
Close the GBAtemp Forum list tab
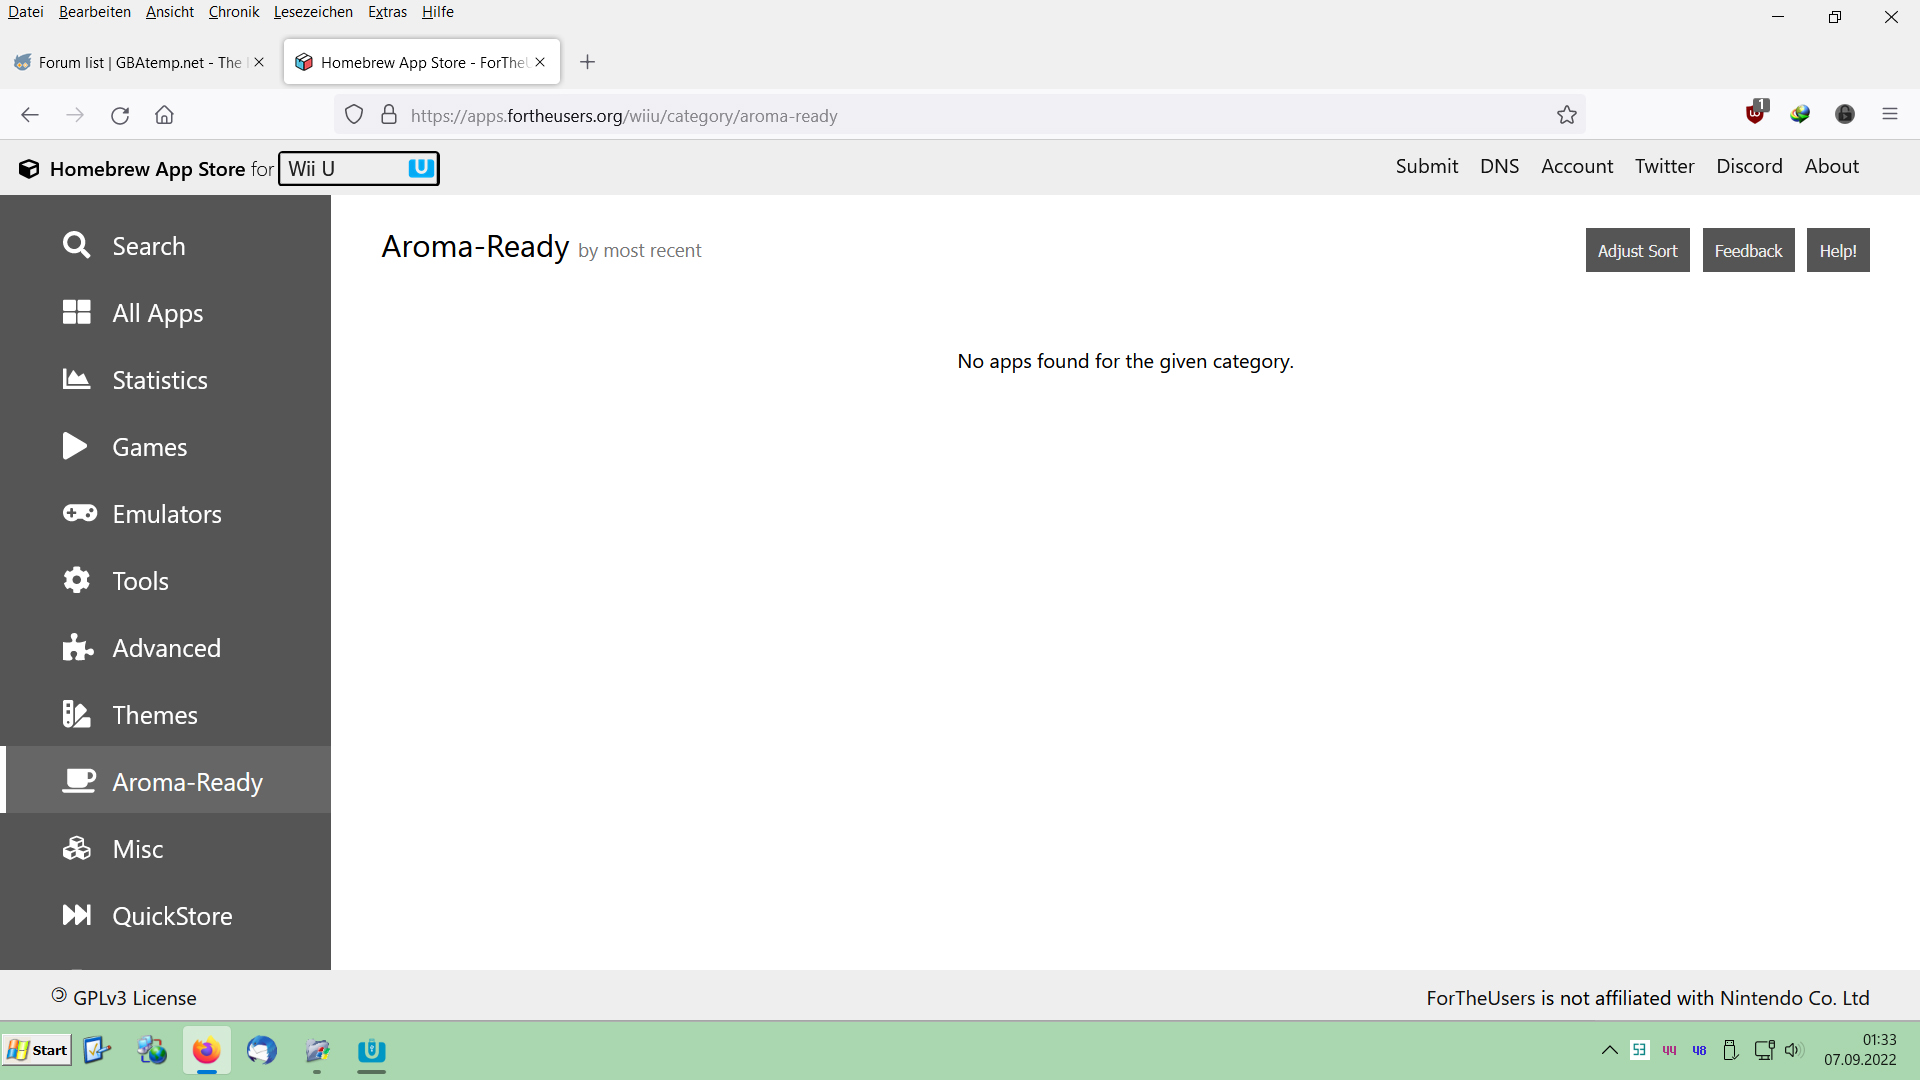pos(259,62)
